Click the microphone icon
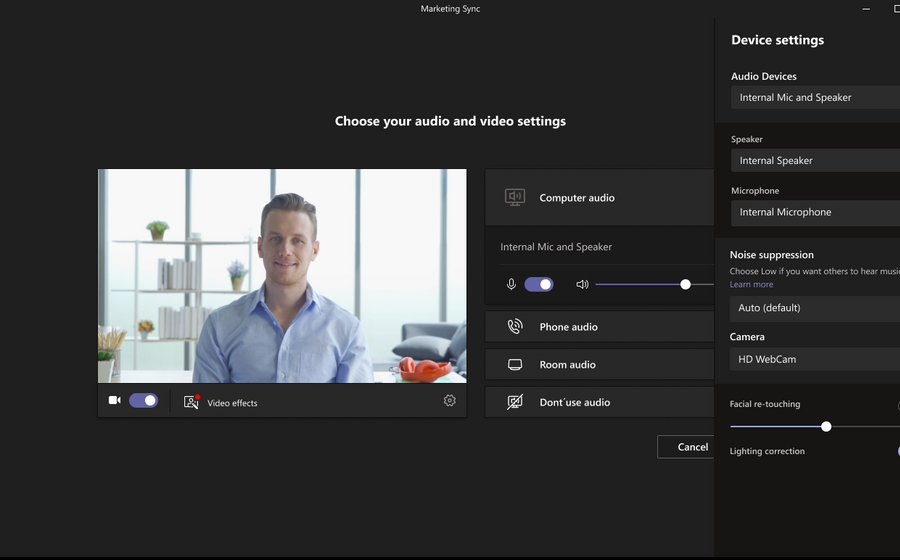Viewport: 900px width, 560px height. click(x=511, y=284)
